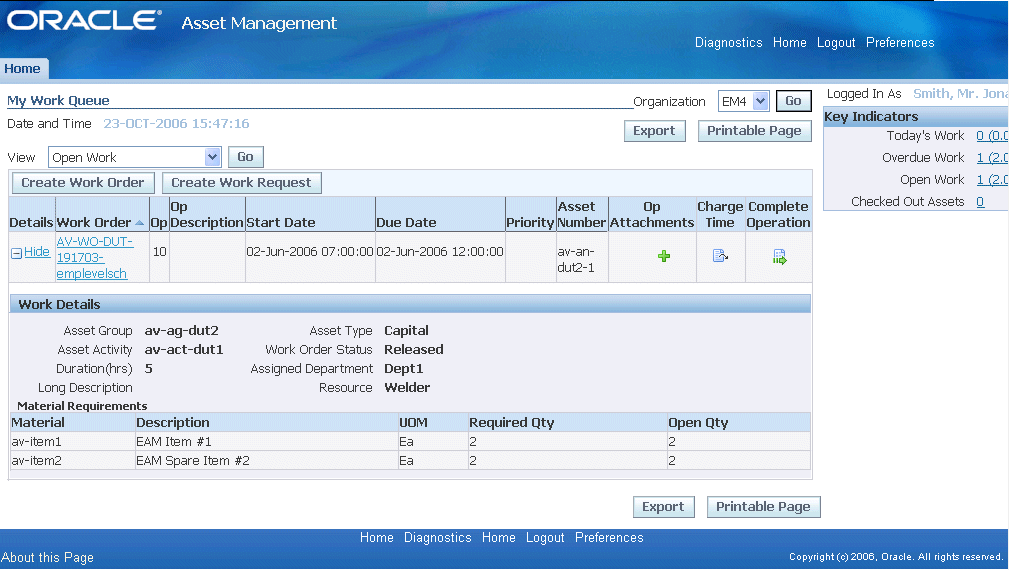Click Logout in the top header
Viewport: 1009px width, 570px height.
click(x=836, y=42)
